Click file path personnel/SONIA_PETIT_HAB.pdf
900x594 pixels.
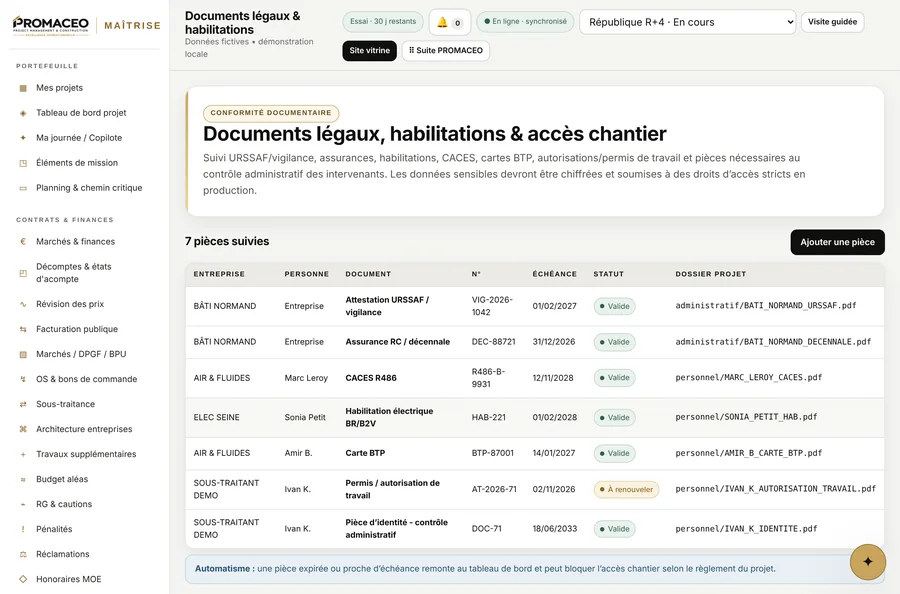(x=746, y=417)
